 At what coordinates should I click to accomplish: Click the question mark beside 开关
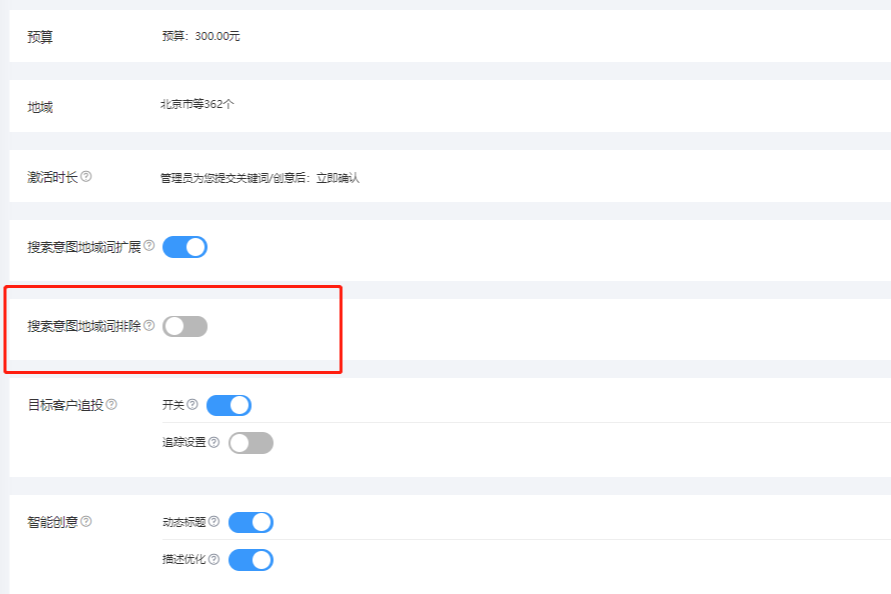click(x=192, y=405)
